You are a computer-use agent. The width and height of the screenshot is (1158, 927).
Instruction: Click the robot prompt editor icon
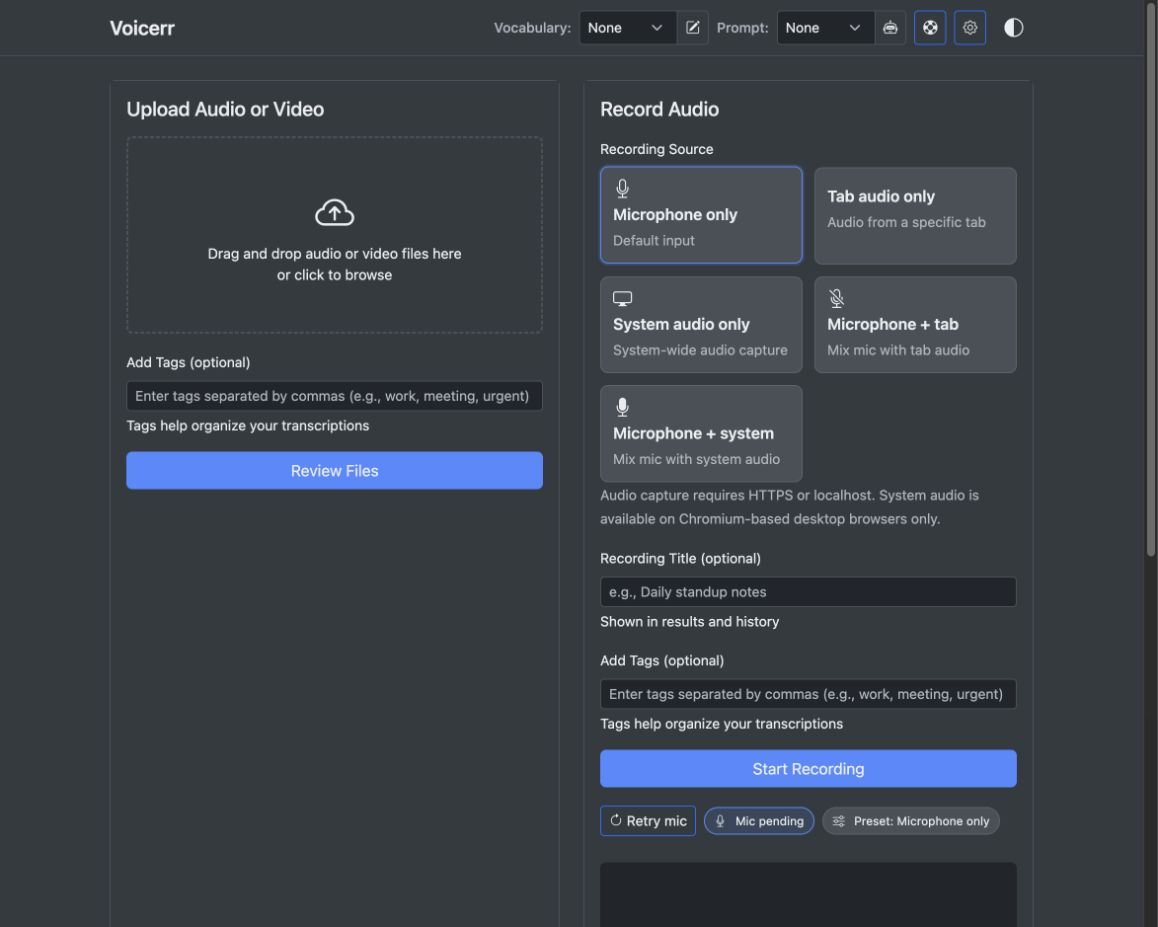pyautogui.click(x=891, y=28)
